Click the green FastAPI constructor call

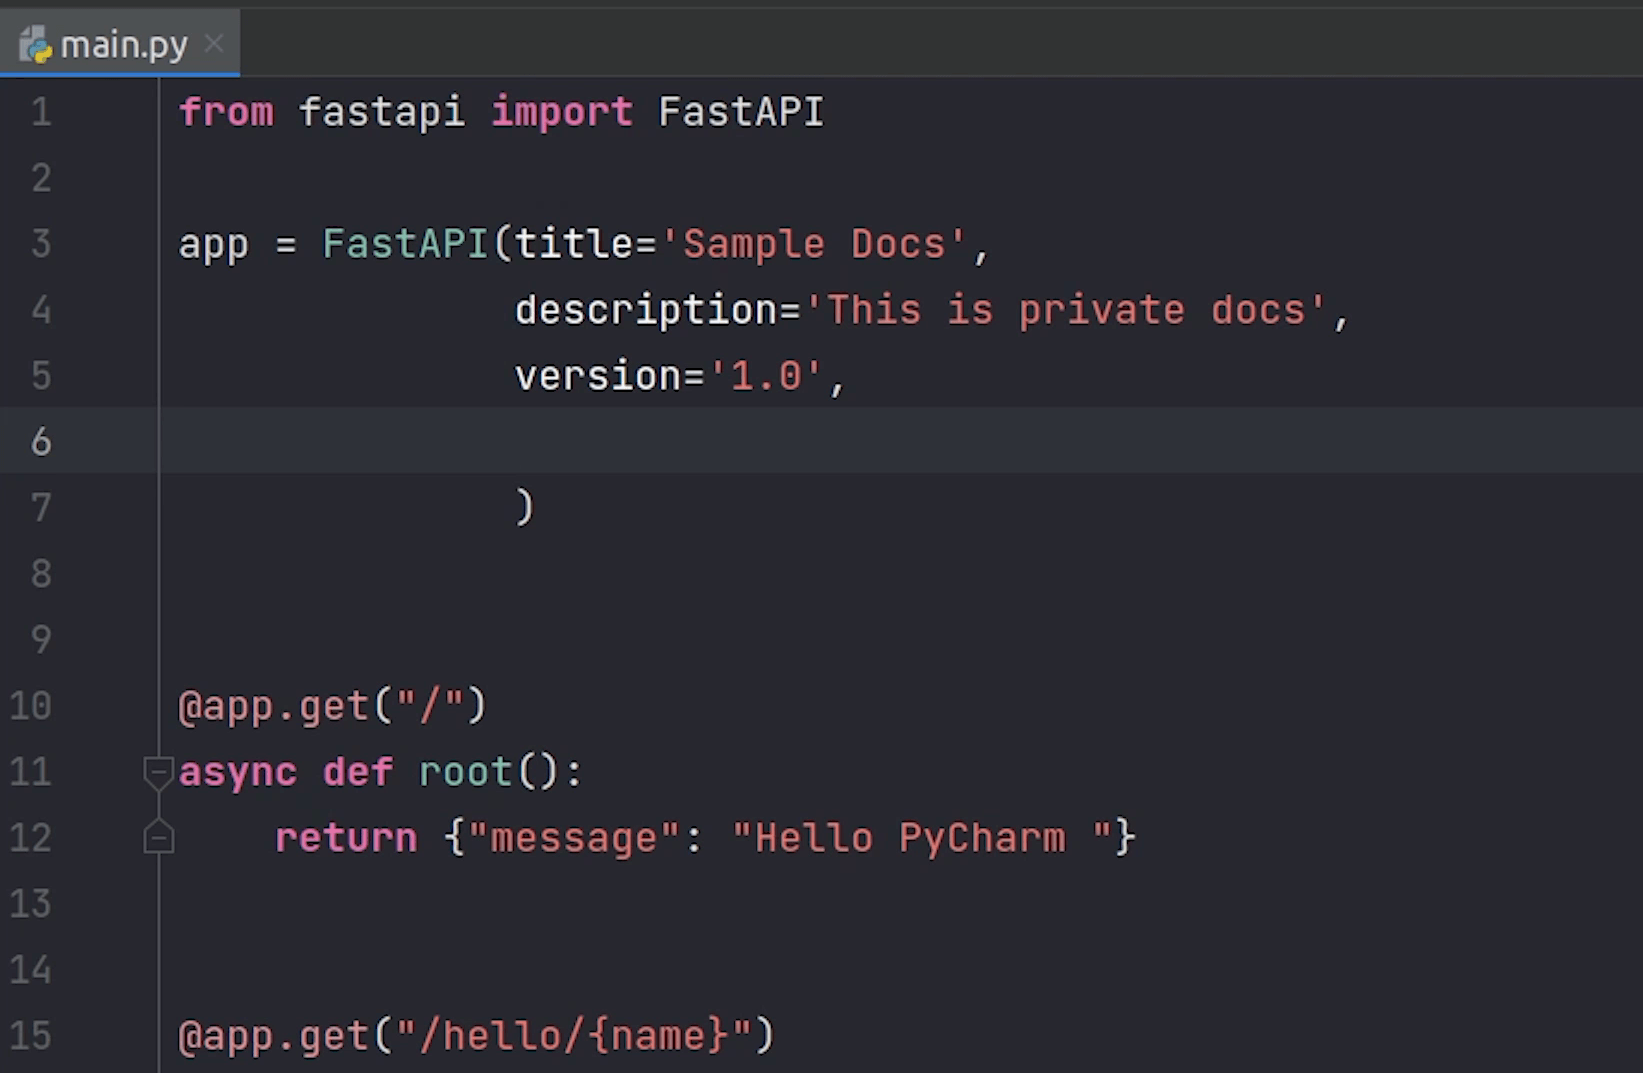(x=404, y=245)
